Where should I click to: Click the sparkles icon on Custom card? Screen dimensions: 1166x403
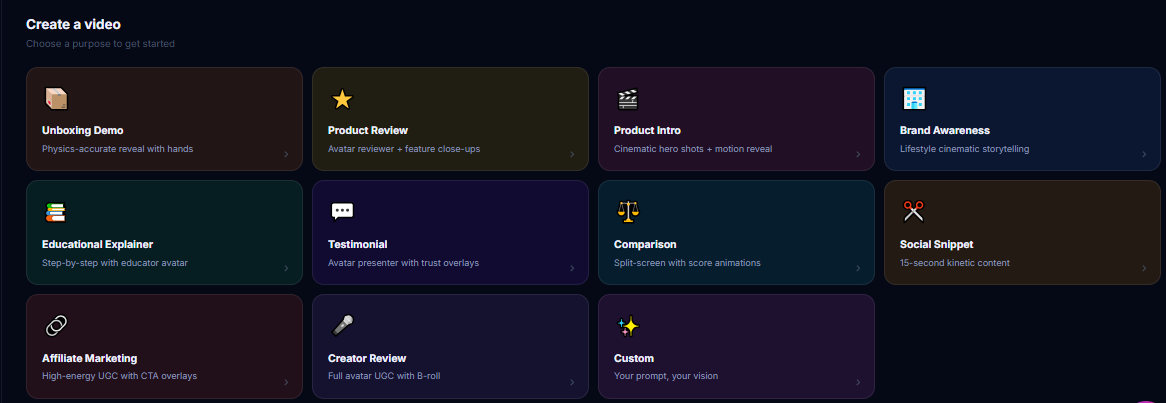[628, 325]
